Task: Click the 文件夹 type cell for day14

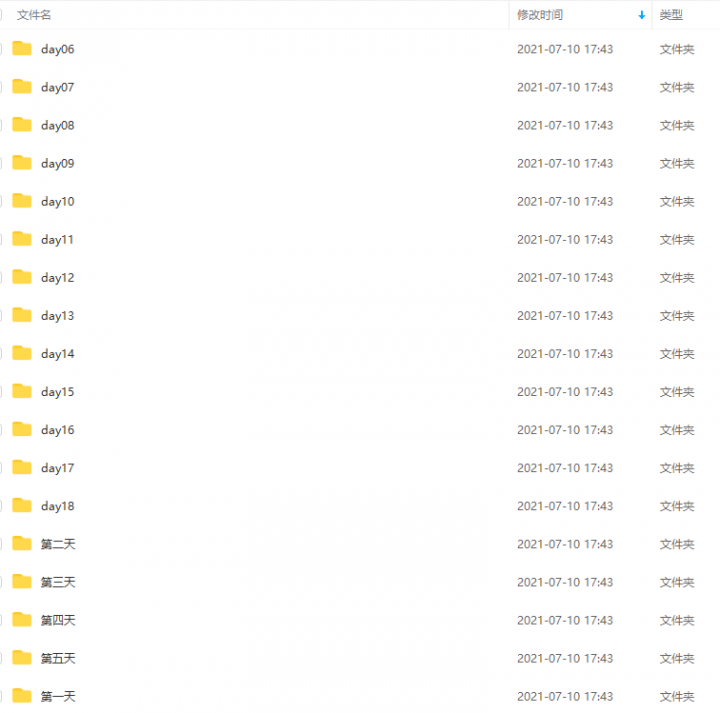Action: 677,354
